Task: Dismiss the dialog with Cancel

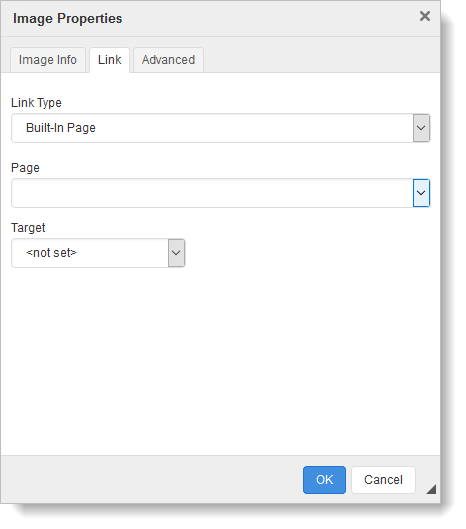Action: 383,480
